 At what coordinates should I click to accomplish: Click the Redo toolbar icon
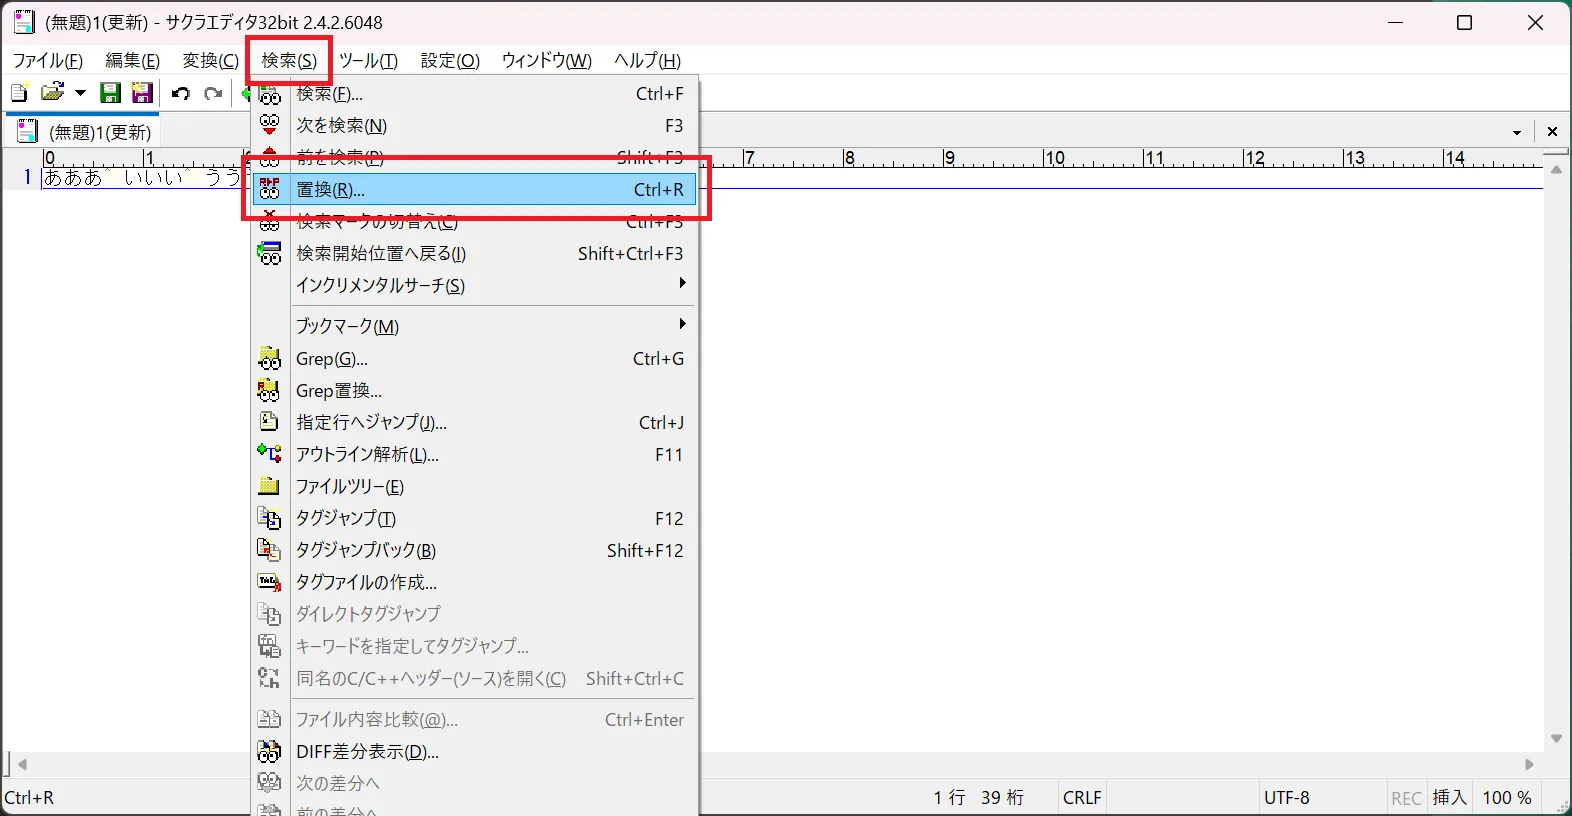(213, 93)
